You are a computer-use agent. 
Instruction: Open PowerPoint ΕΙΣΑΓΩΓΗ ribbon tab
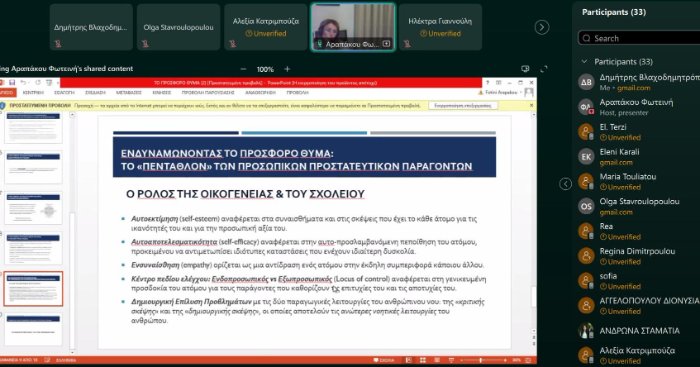pyautogui.click(x=64, y=92)
